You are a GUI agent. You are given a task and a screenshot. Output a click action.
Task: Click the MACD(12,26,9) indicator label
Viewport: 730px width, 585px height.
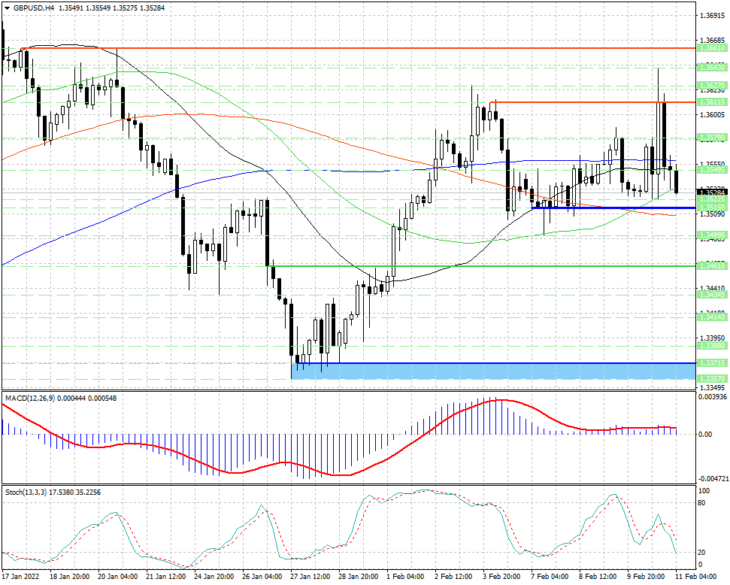tap(30, 398)
